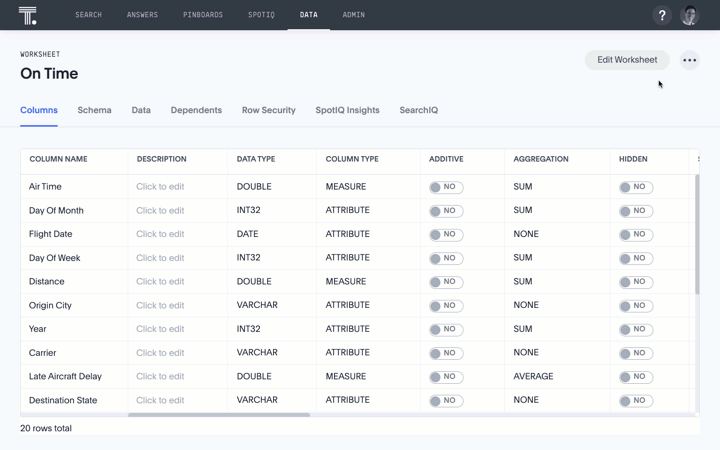Screen dimensions: 720x450
Task: Edit description for Origin City
Action: tap(160, 305)
